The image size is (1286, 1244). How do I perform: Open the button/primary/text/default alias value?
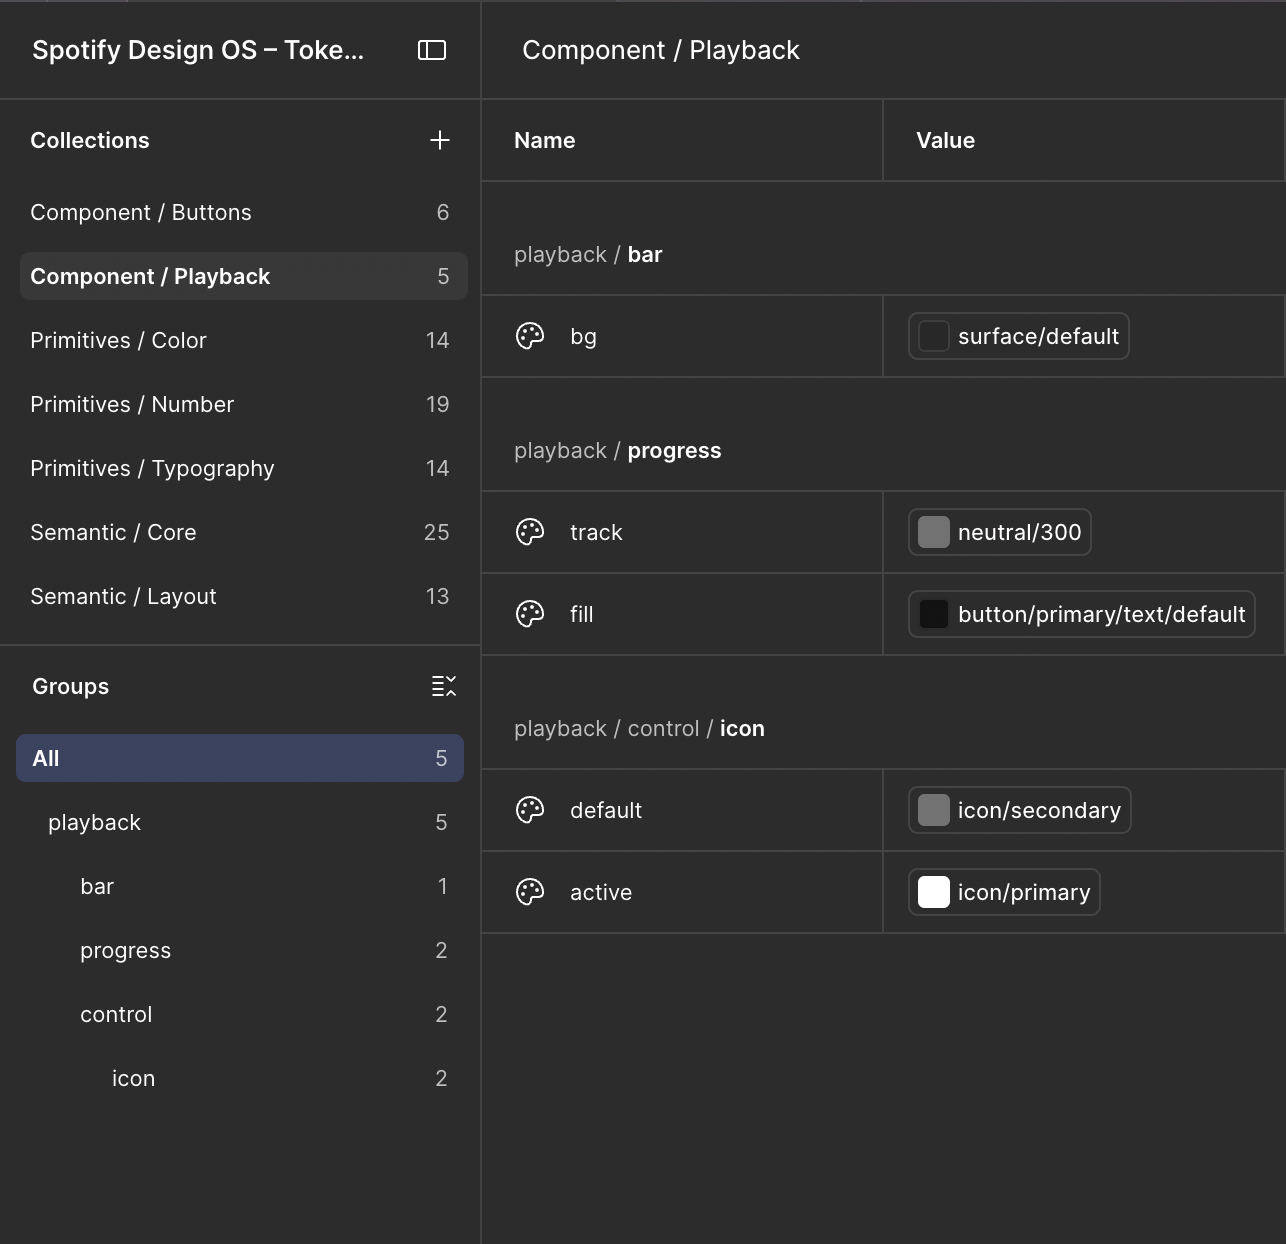pyautogui.click(x=1082, y=614)
